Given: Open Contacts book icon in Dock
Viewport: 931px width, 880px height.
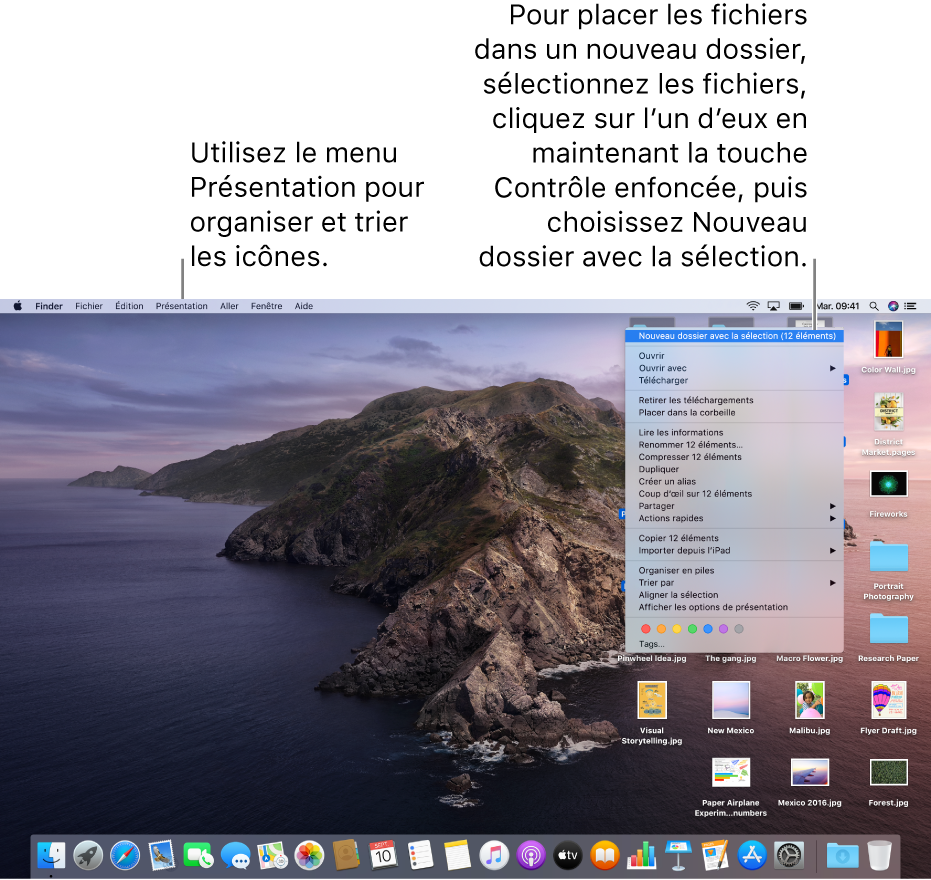Looking at the screenshot, I should point(346,856).
